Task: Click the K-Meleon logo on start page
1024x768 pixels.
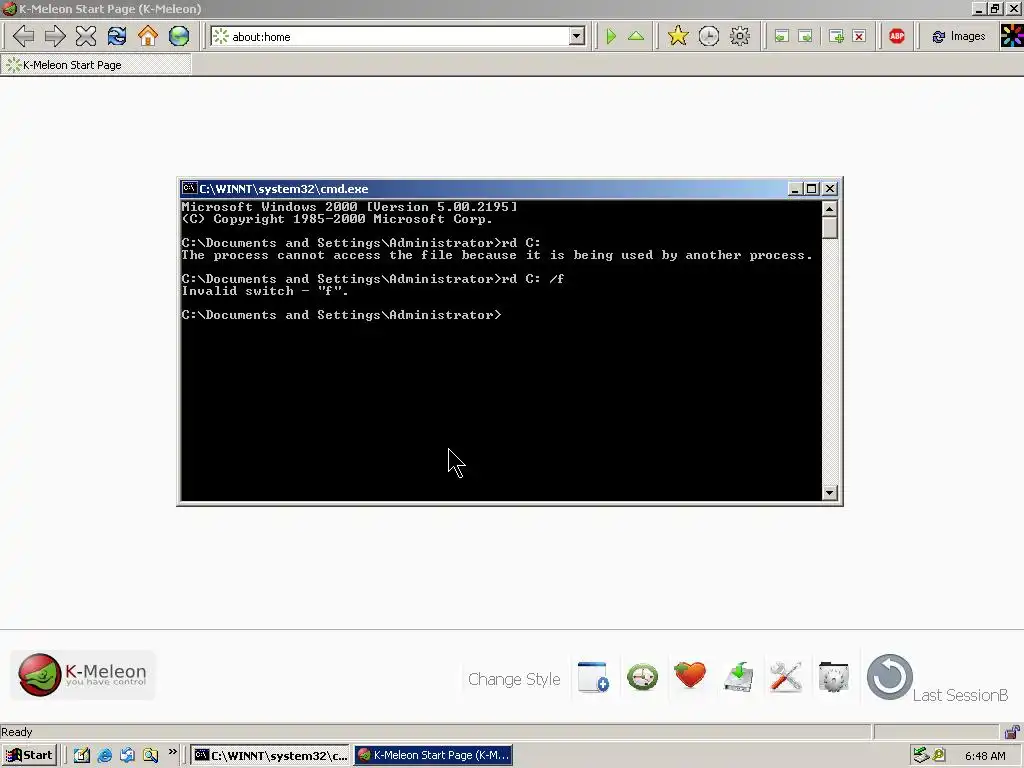Action: 83,675
